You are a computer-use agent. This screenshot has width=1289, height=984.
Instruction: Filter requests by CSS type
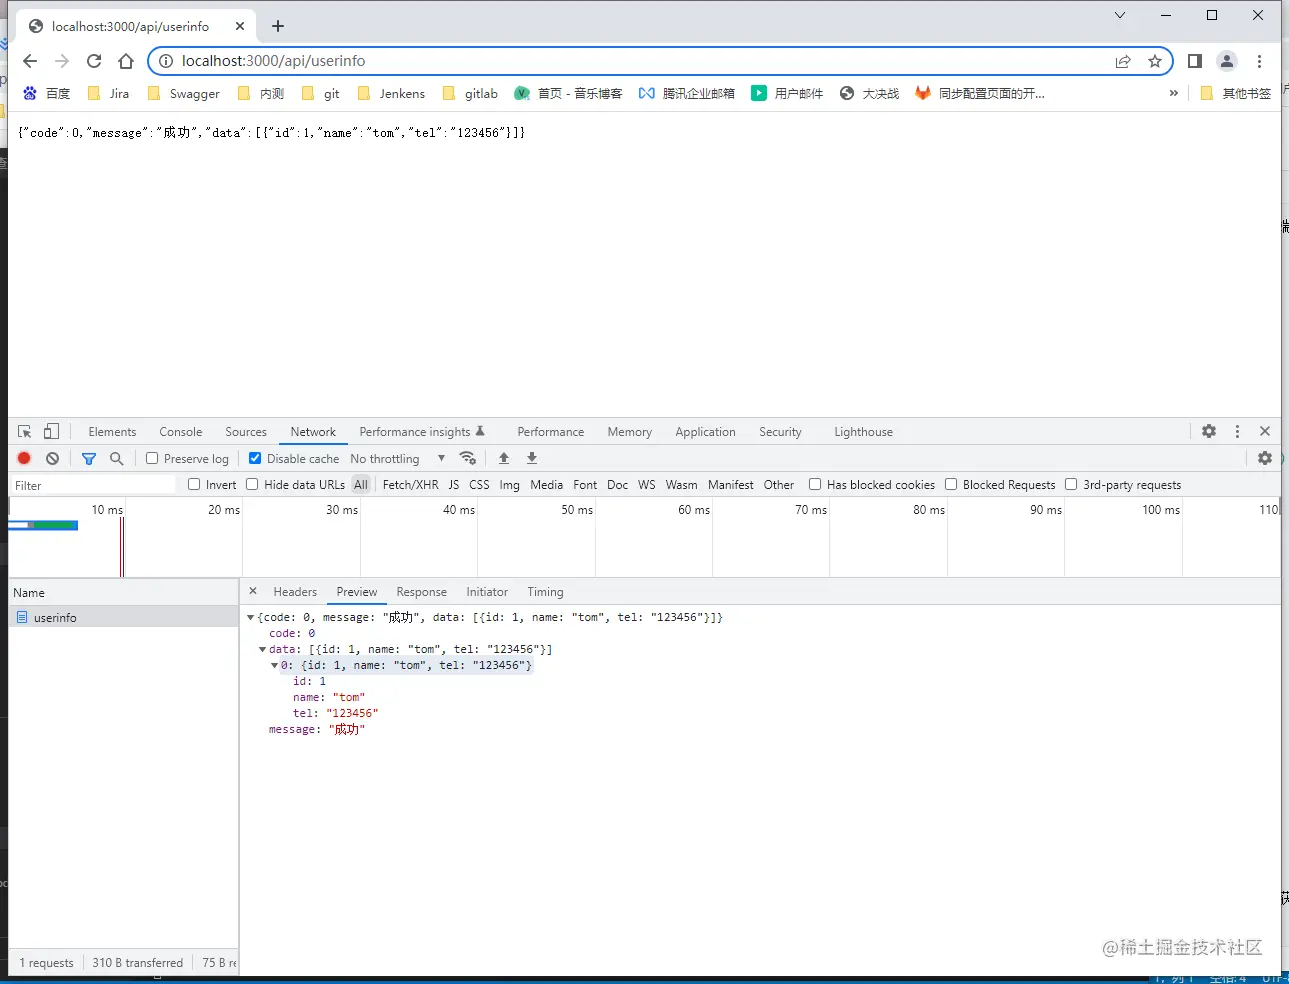pos(479,485)
